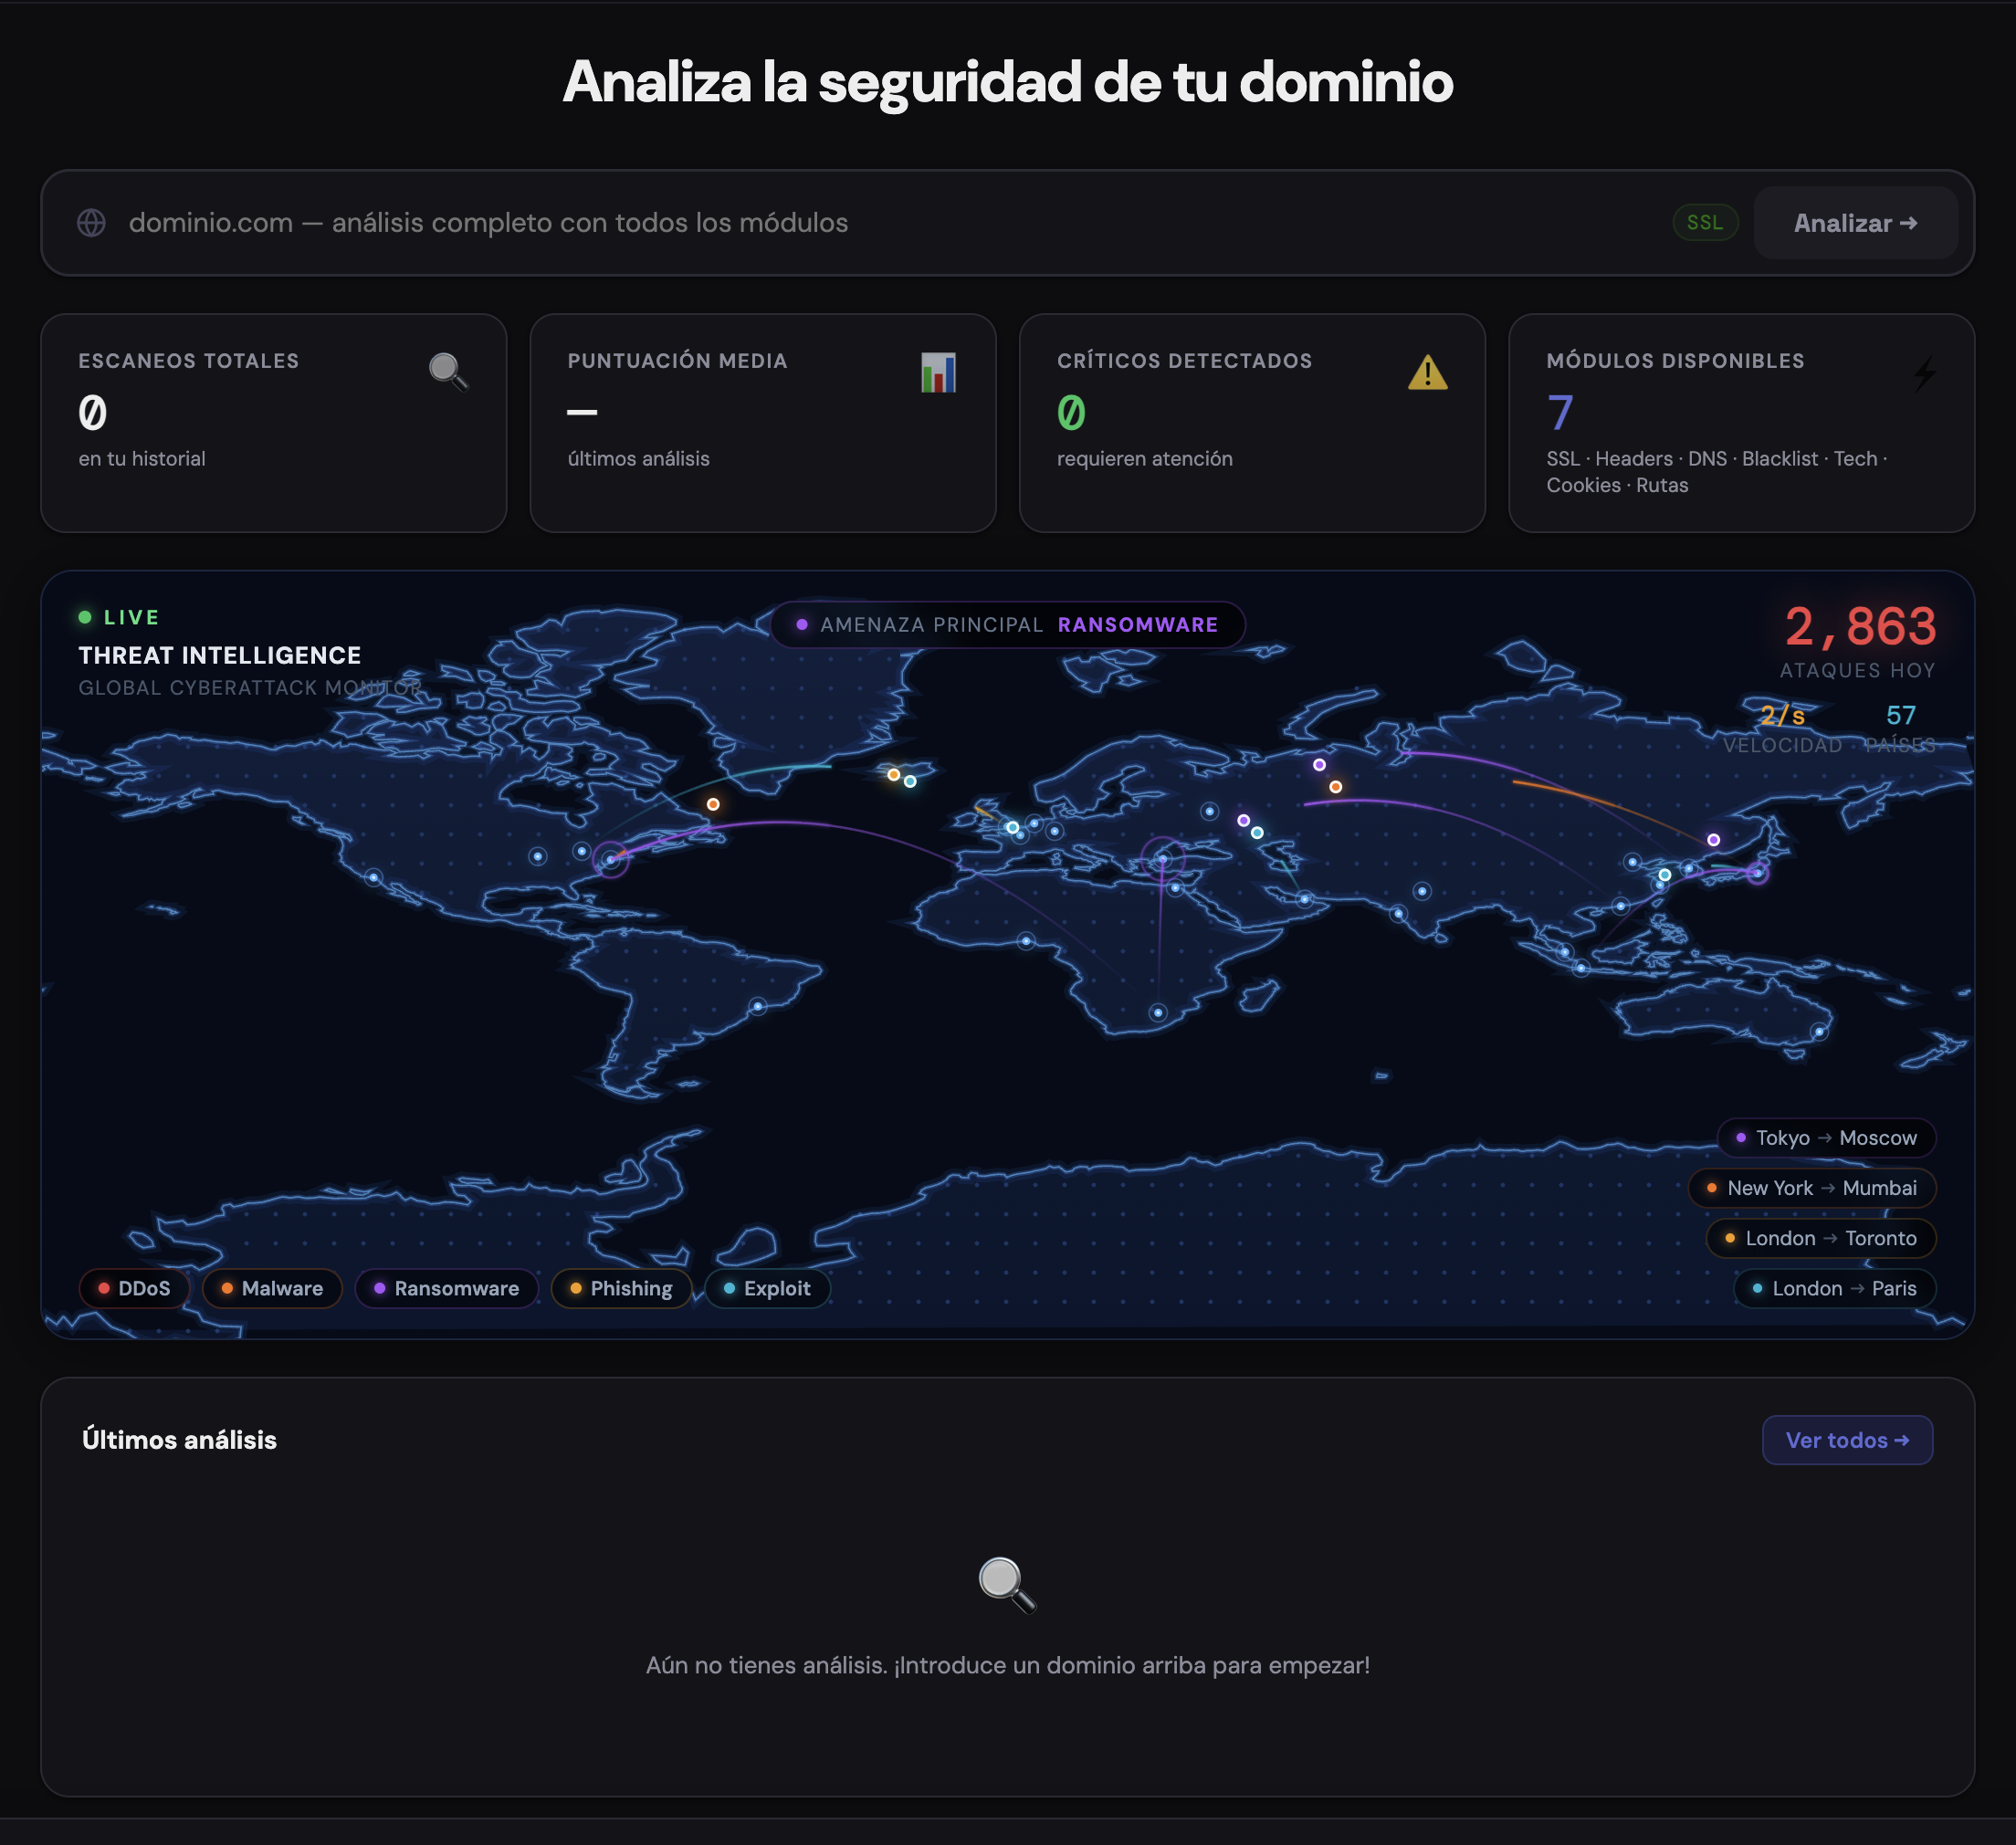This screenshot has width=2016, height=1845.
Task: Click the Últimos análisis section heading
Action: (179, 1440)
